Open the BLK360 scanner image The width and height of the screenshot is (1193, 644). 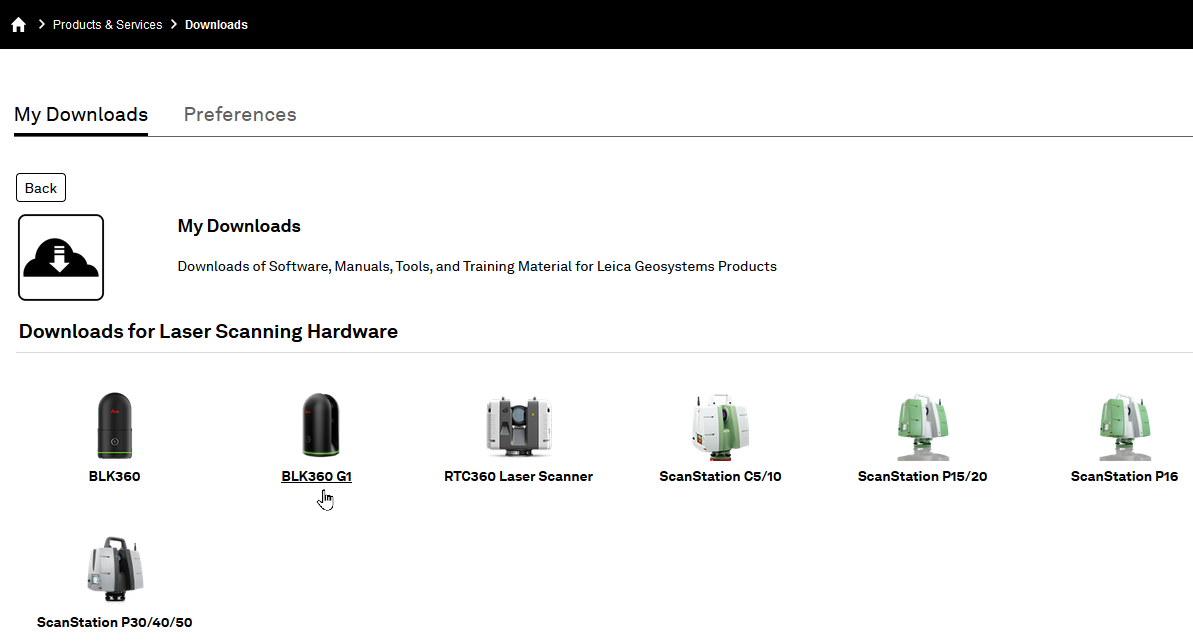114,426
